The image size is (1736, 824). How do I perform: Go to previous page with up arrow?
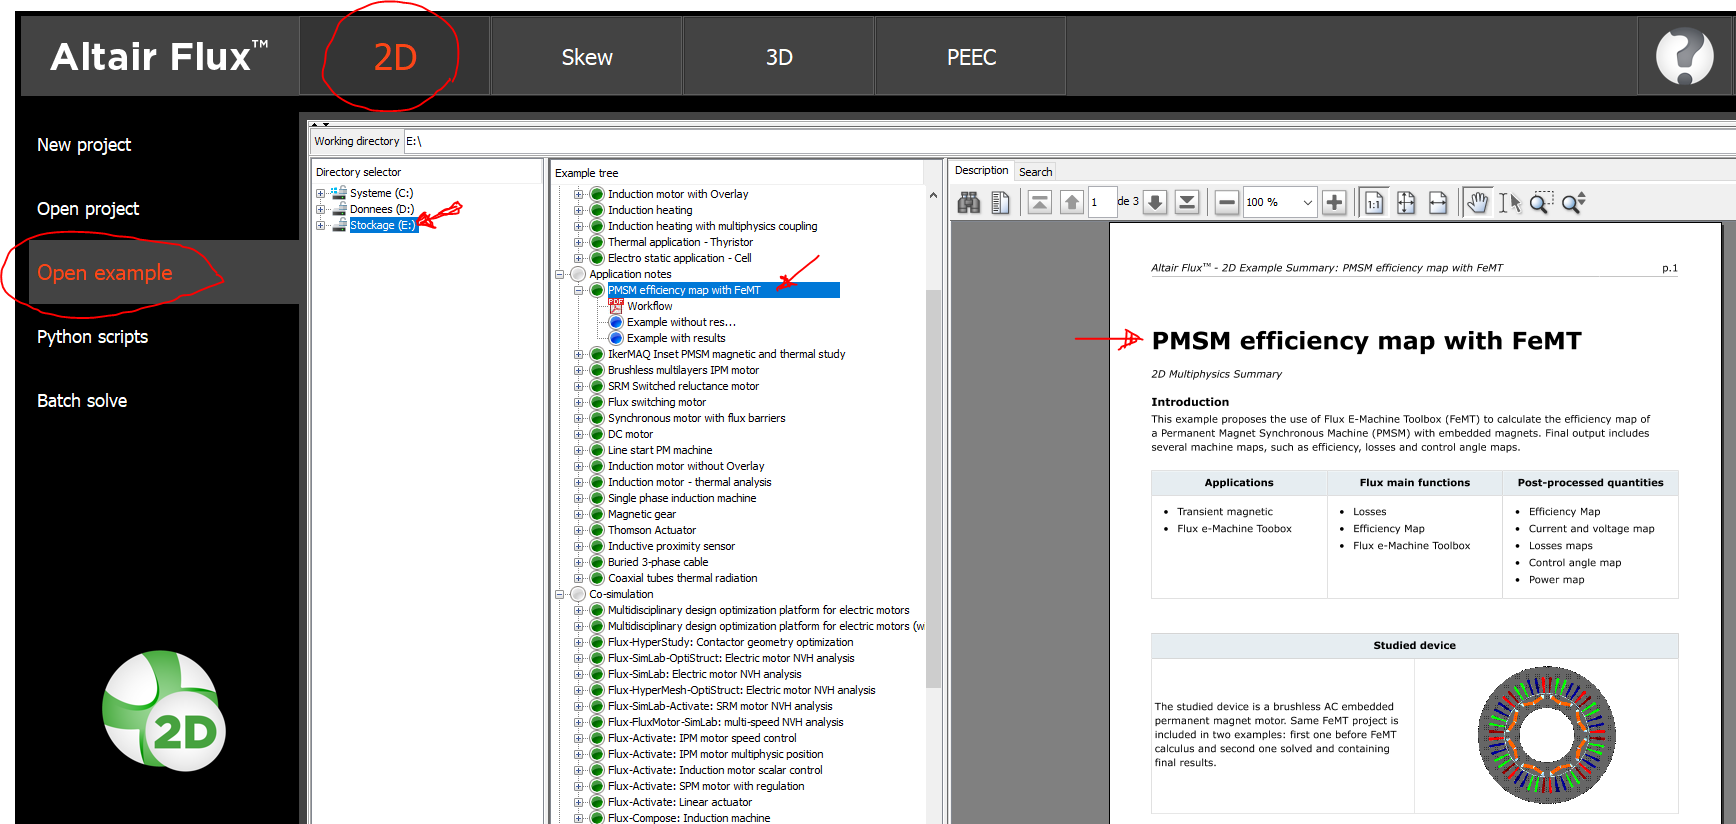click(1072, 203)
